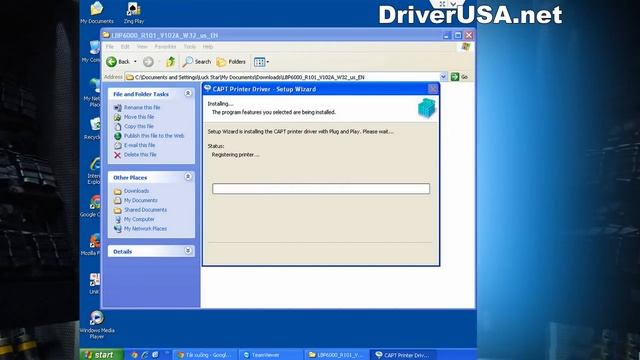Open the File menu in Explorer
This screenshot has height=360, width=640.
(x=110, y=47)
